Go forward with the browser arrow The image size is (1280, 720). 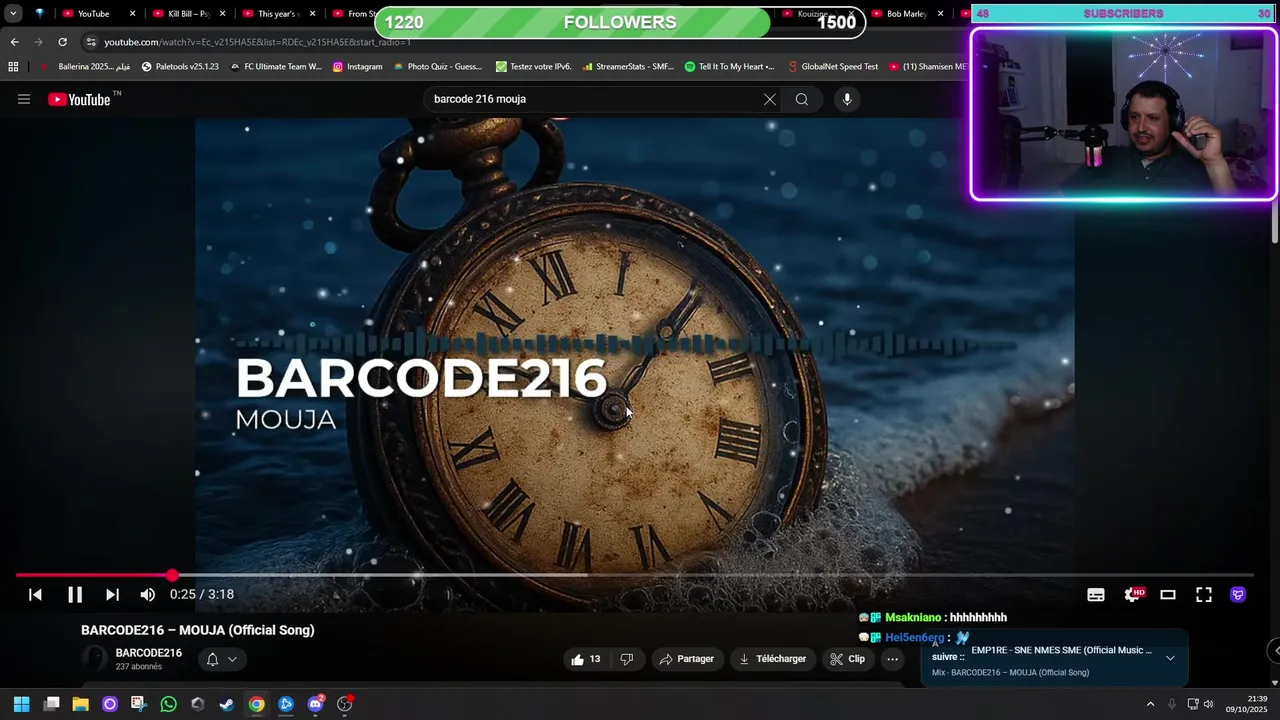point(38,42)
